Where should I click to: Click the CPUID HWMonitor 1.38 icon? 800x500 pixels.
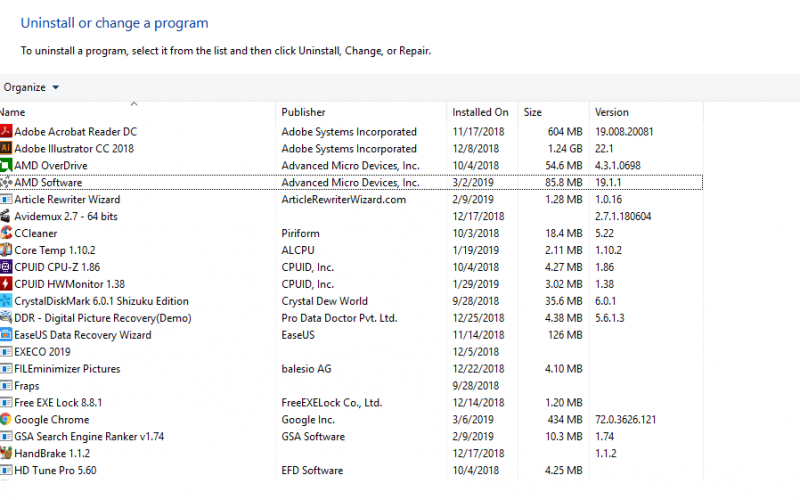pos(6,283)
